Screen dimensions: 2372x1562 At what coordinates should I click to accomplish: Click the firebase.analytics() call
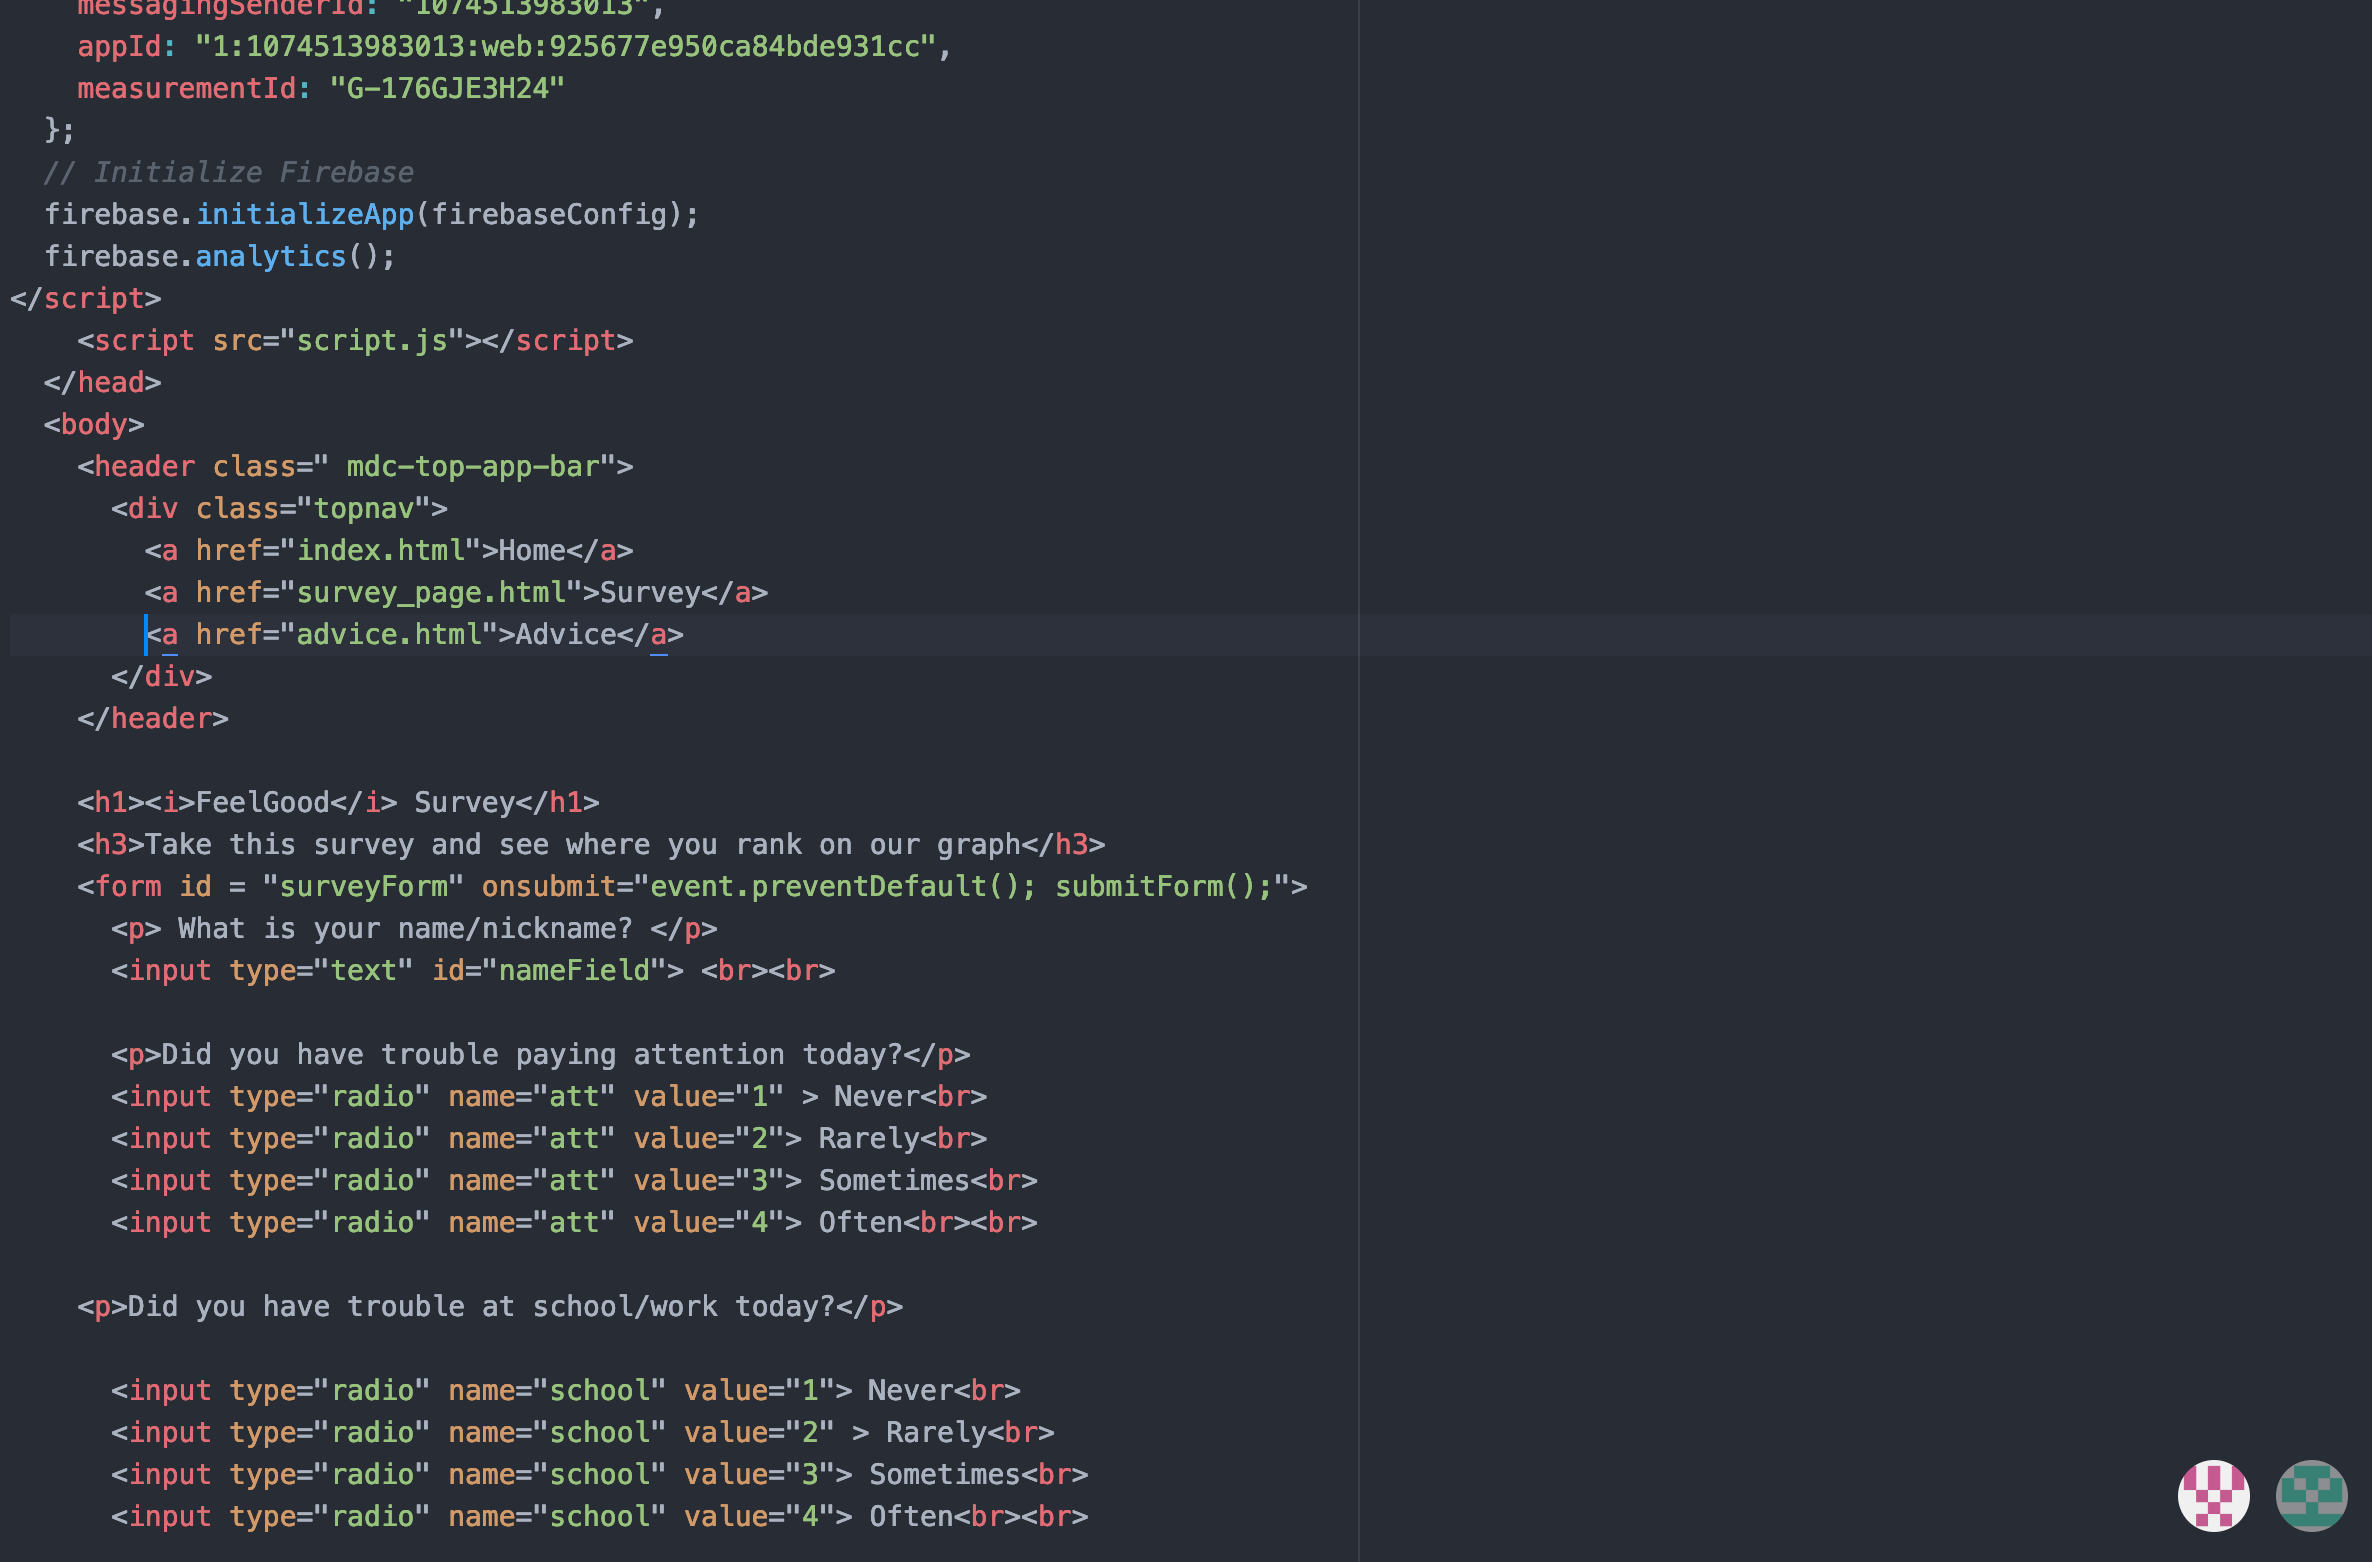pyautogui.click(x=270, y=256)
